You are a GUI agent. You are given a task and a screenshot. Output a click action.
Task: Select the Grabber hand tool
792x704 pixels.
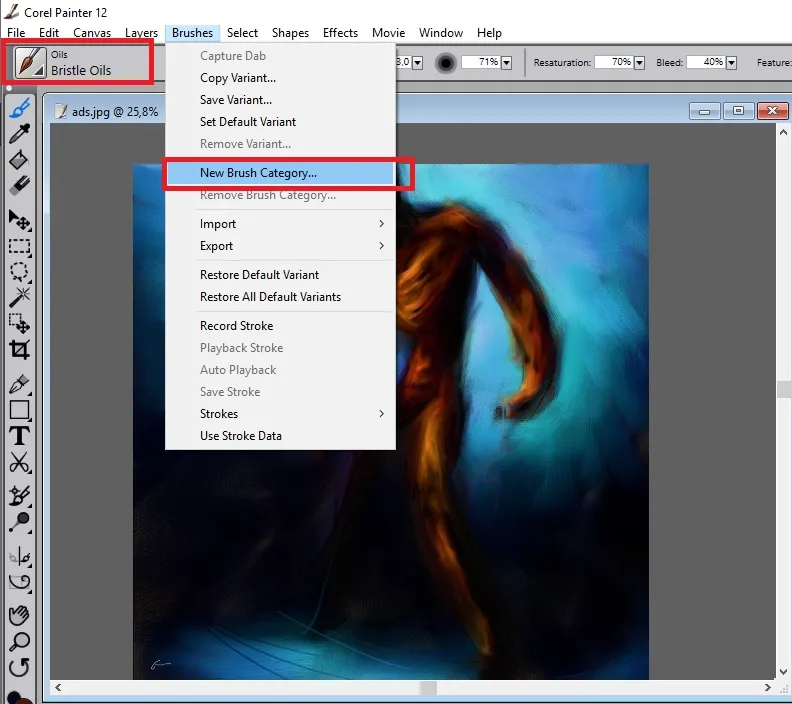tap(20, 616)
